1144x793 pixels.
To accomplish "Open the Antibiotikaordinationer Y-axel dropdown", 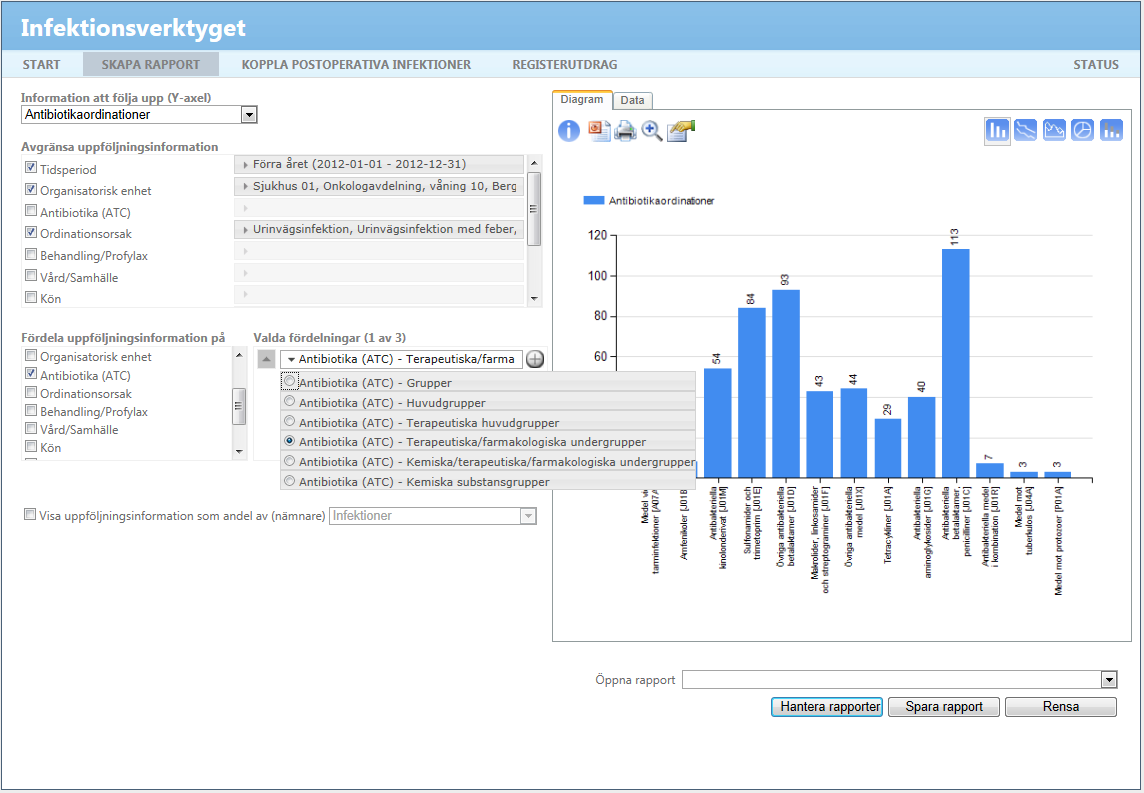I will (249, 115).
